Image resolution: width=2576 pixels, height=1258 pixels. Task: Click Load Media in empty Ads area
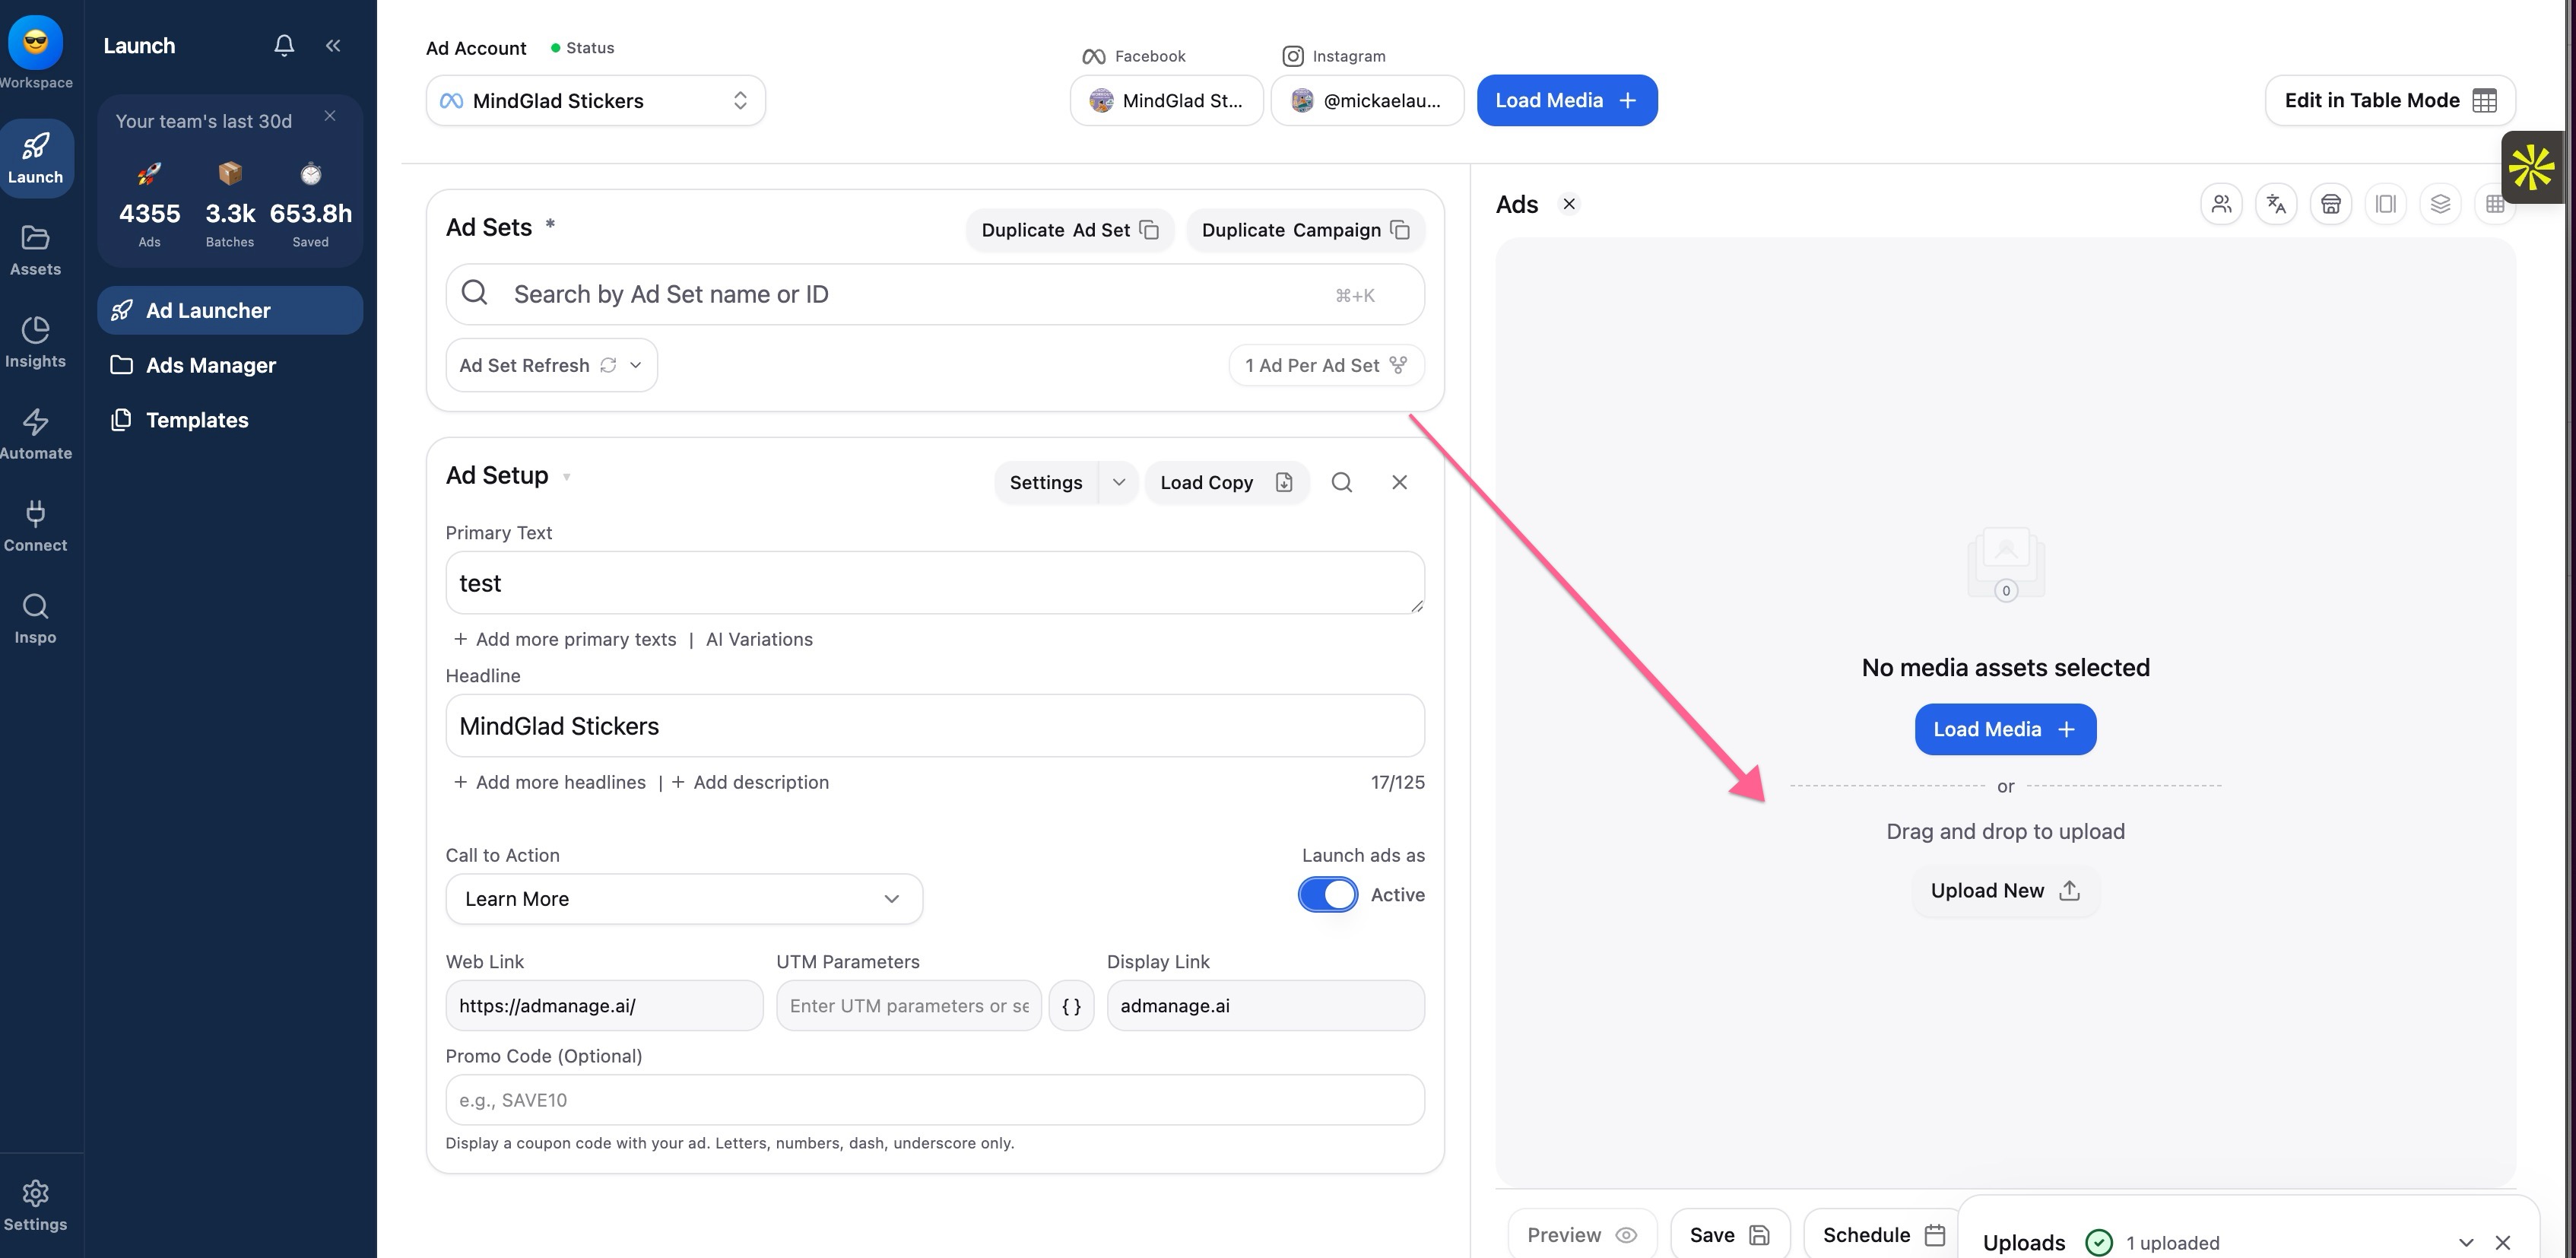2005,729
